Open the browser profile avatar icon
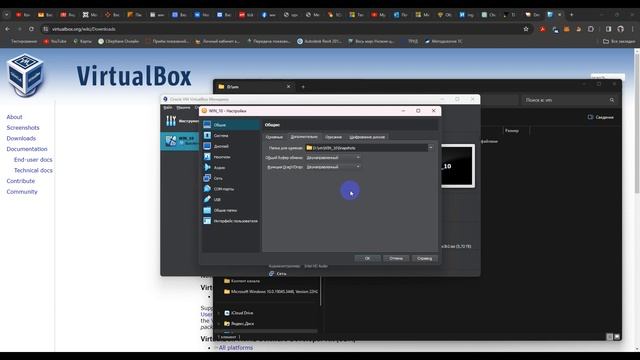Image resolution: width=640 pixels, height=360 pixels. pos(620,29)
